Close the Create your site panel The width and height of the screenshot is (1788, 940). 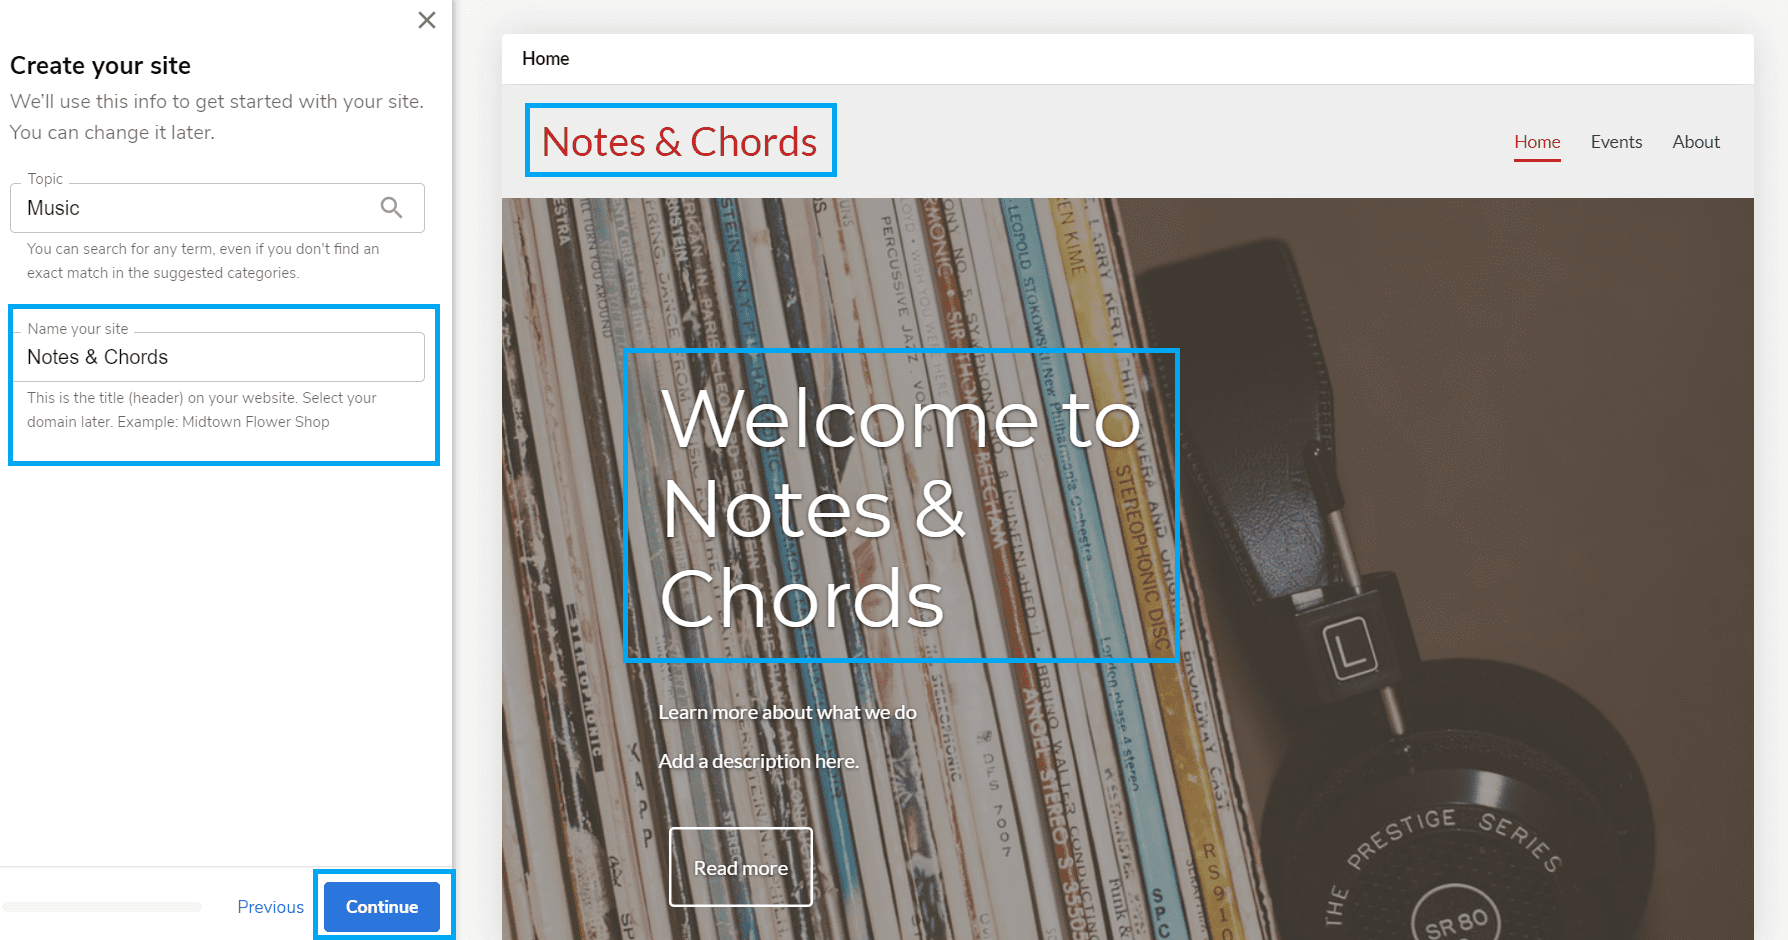click(x=427, y=20)
